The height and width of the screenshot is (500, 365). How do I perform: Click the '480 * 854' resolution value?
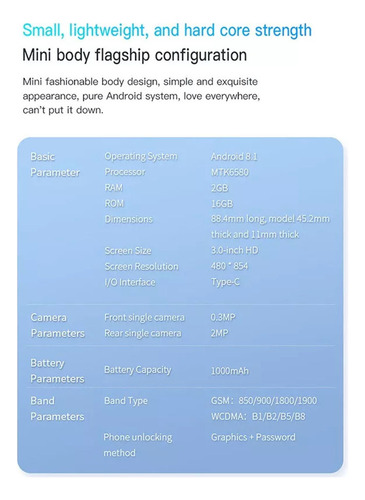[229, 266]
